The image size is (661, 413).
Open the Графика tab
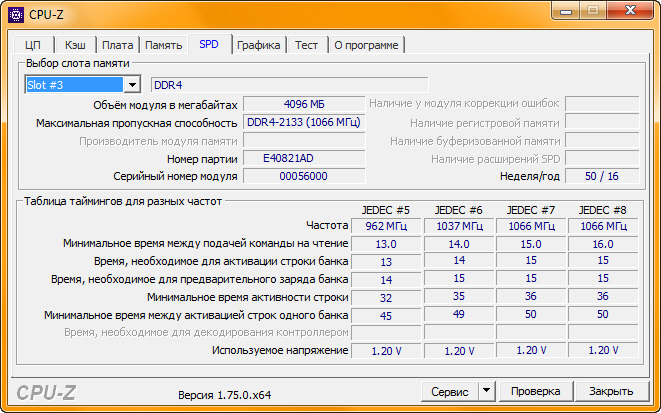coord(258,45)
